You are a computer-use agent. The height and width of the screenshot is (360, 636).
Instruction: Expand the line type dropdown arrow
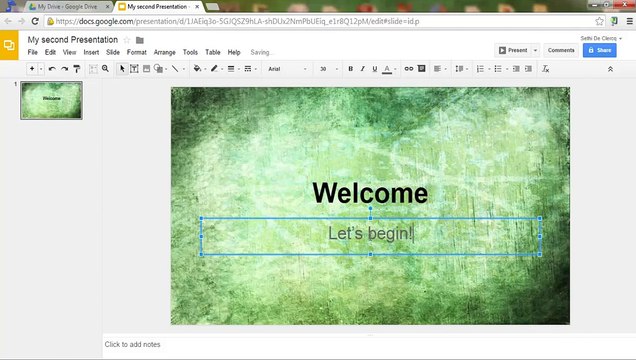click(x=184, y=69)
